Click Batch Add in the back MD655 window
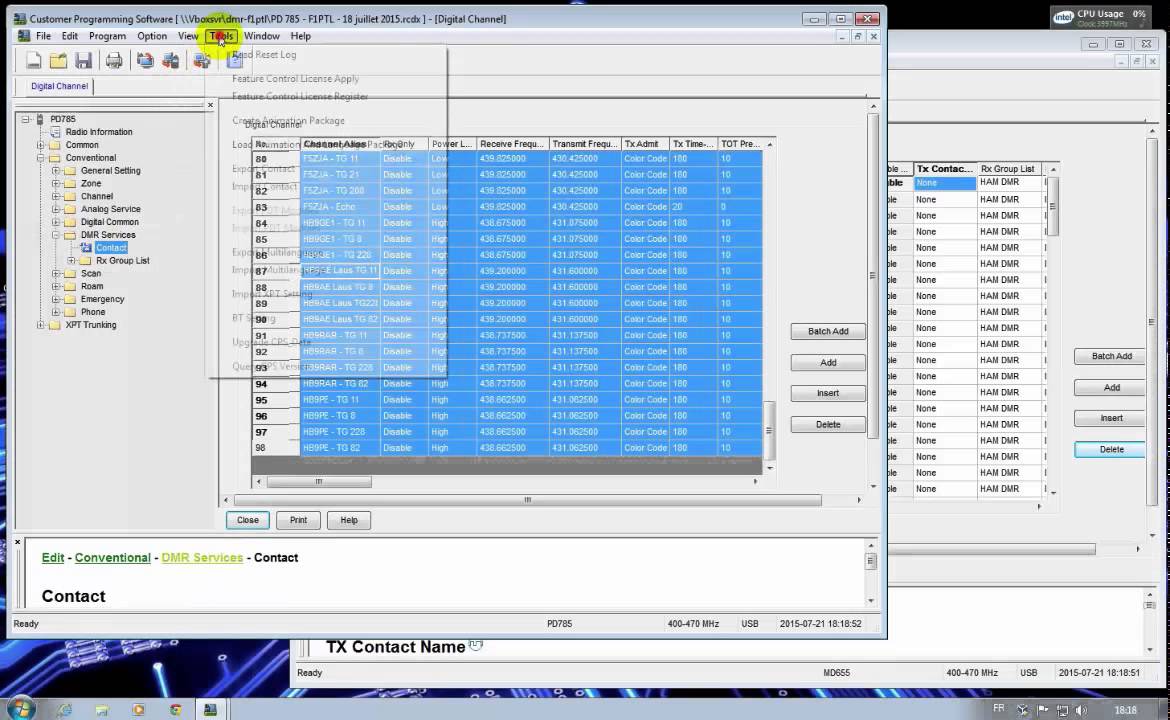This screenshot has height=720, width=1170. tap(1112, 356)
